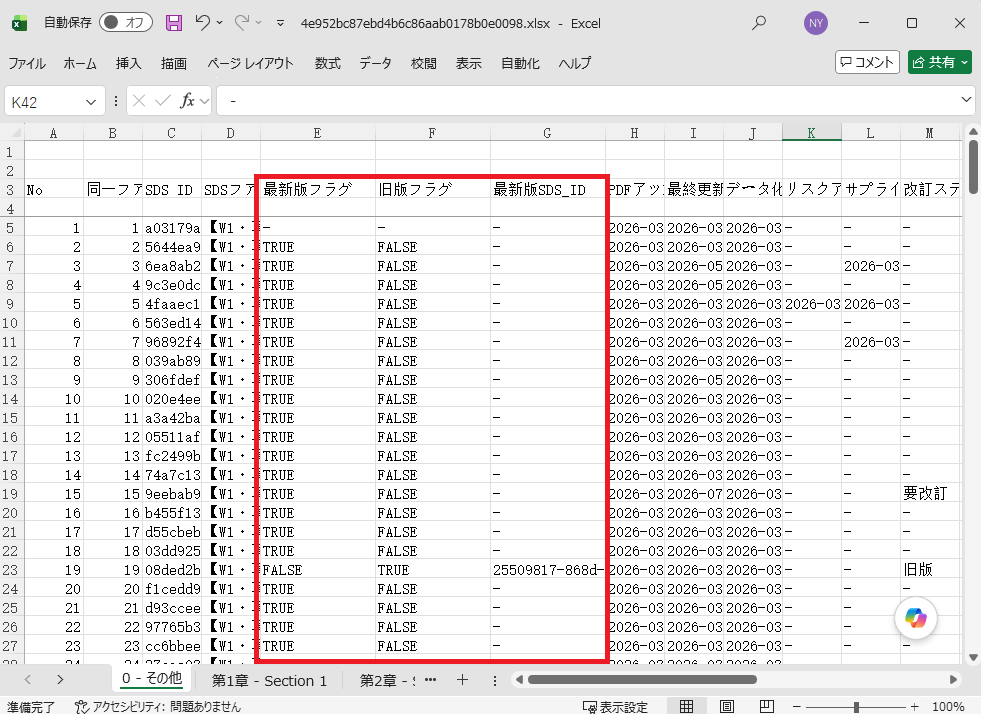Switch to Page Layout view icon
The height and width of the screenshot is (714, 981).
726,706
